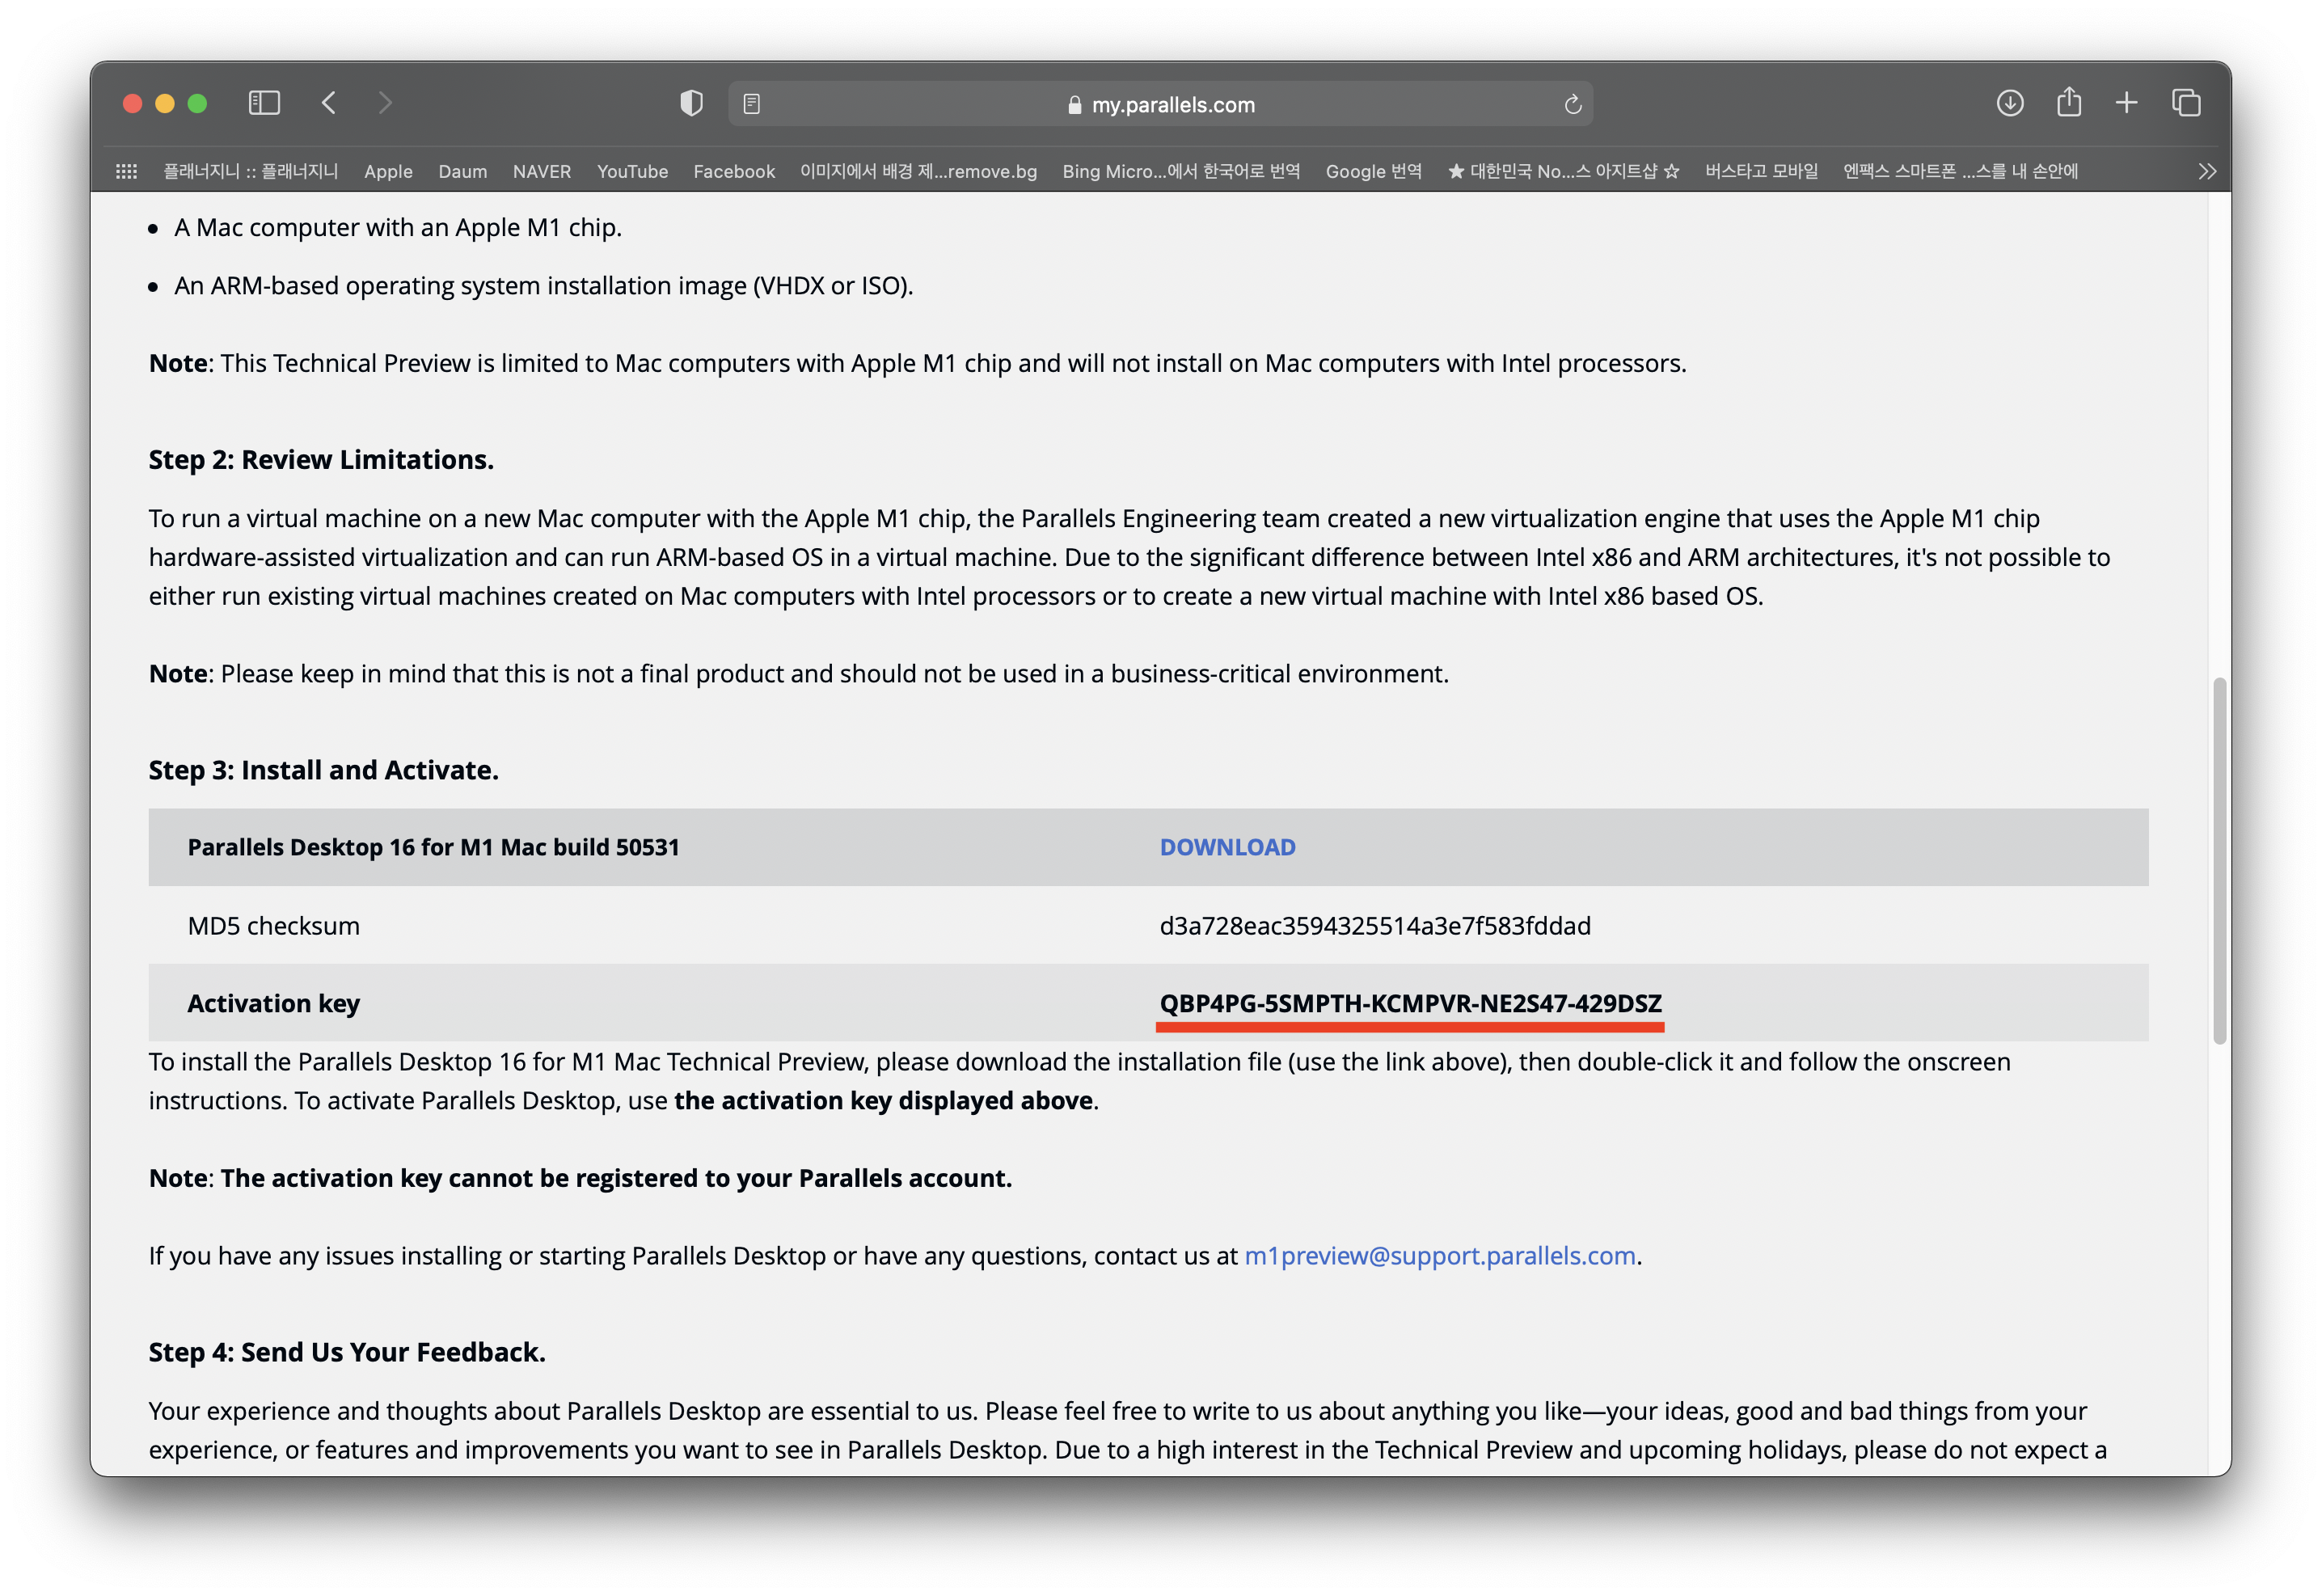Go back to previous page
This screenshot has height=1596, width=2322.
click(x=329, y=103)
